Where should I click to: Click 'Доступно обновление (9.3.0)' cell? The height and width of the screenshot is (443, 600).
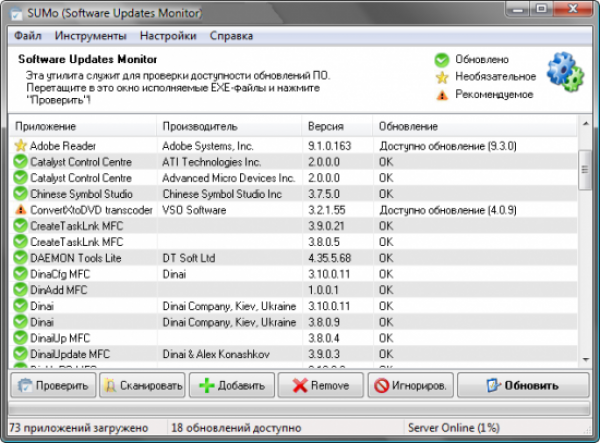click(x=448, y=146)
